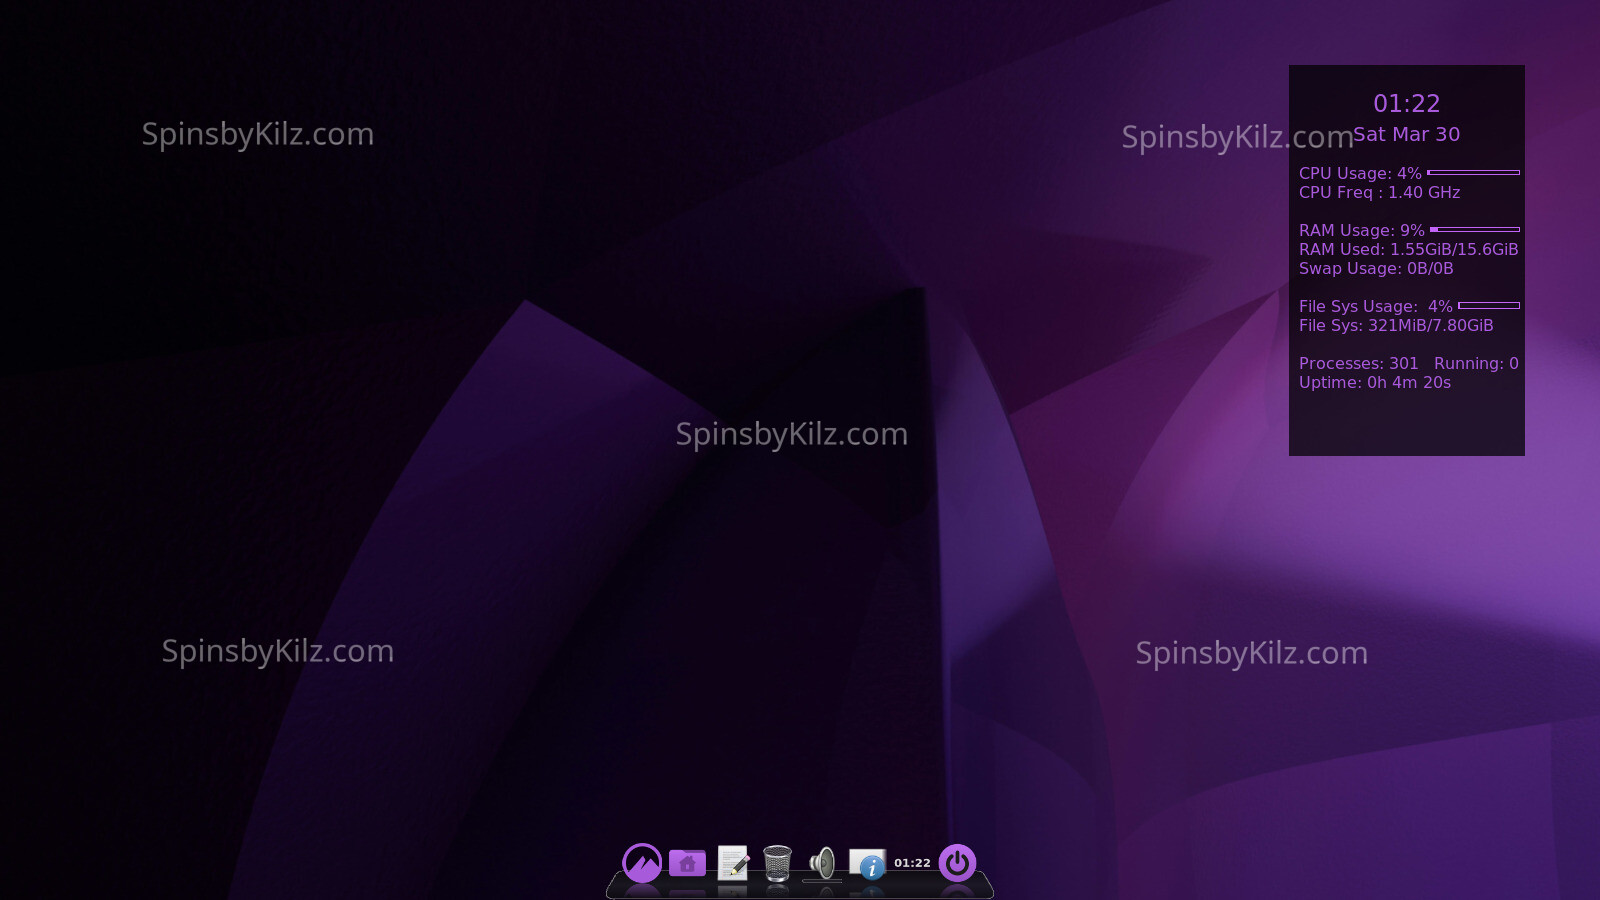
Task: Open the system info icon in dock
Action: click(x=867, y=862)
